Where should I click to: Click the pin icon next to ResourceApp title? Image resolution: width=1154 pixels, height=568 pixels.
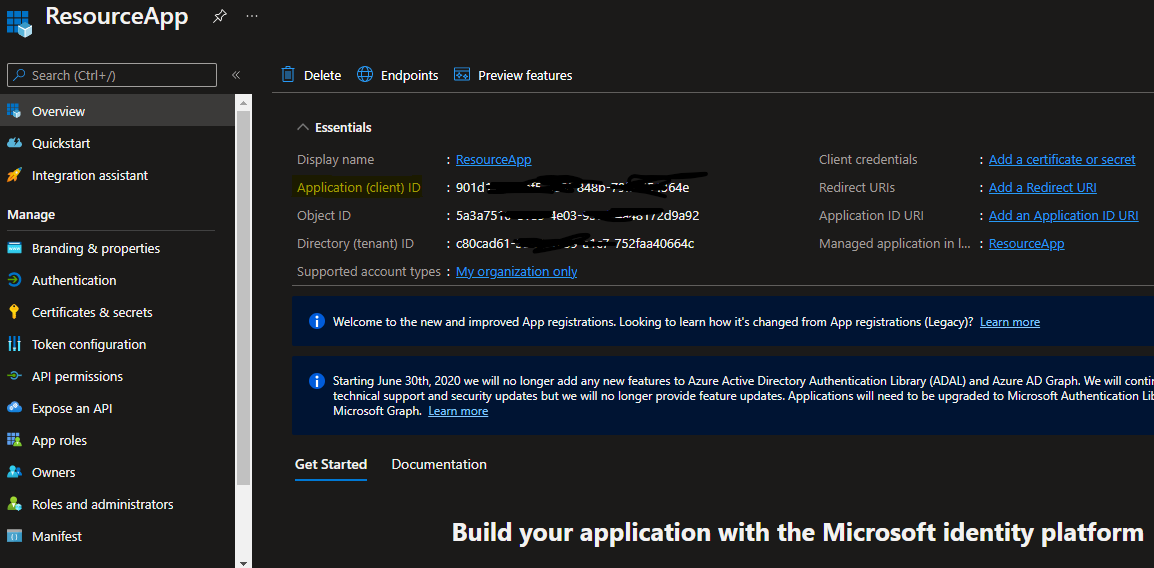(220, 16)
